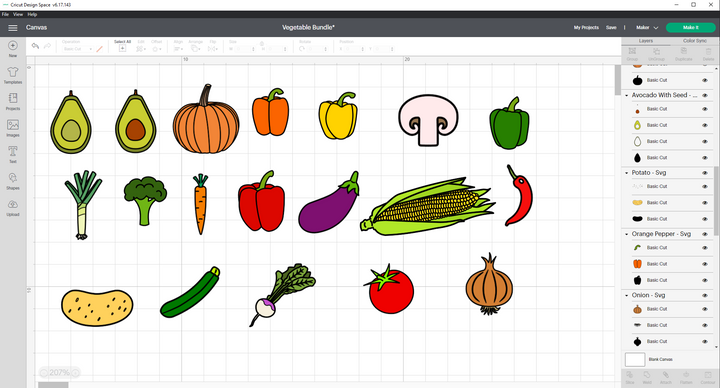This screenshot has height=388, width=720.
Task: Open the Images library icon
Action: click(x=13, y=129)
